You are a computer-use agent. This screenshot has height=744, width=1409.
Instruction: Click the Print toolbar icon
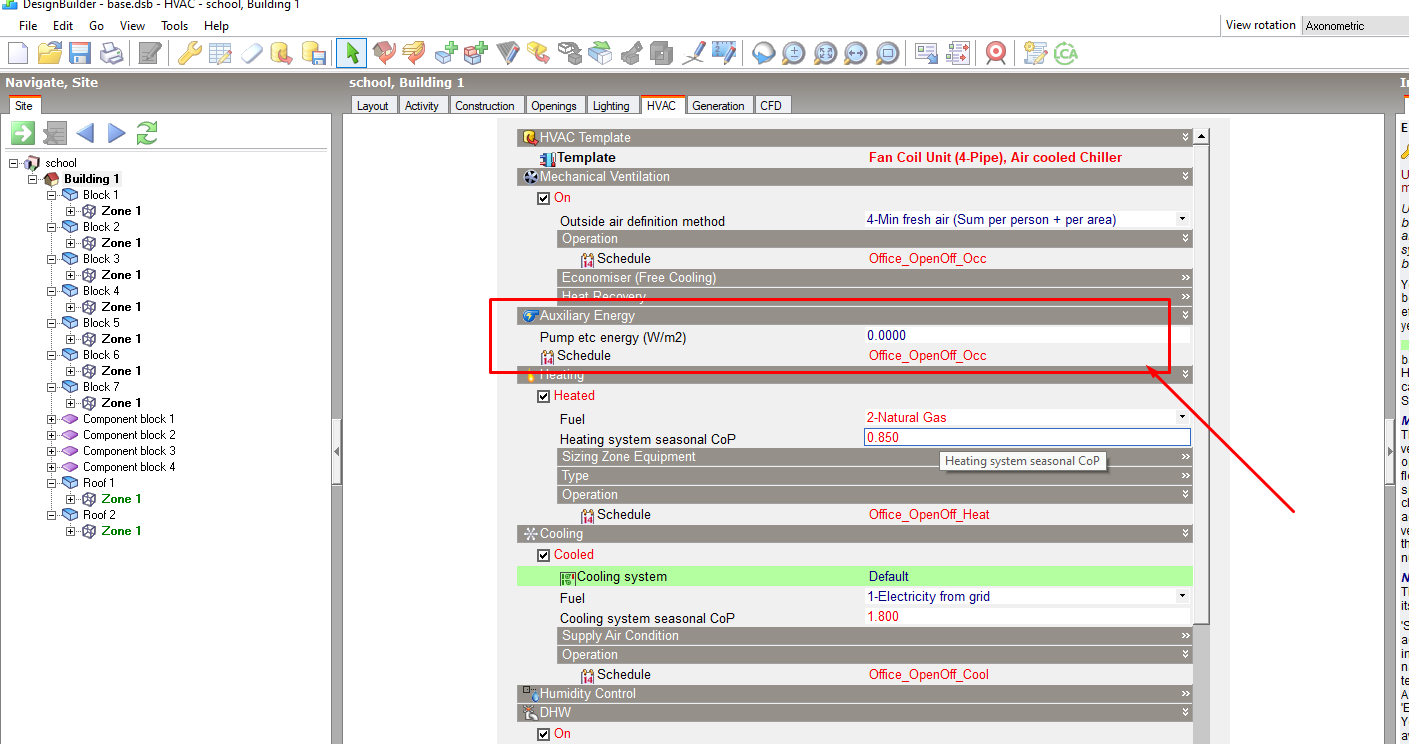[x=111, y=53]
